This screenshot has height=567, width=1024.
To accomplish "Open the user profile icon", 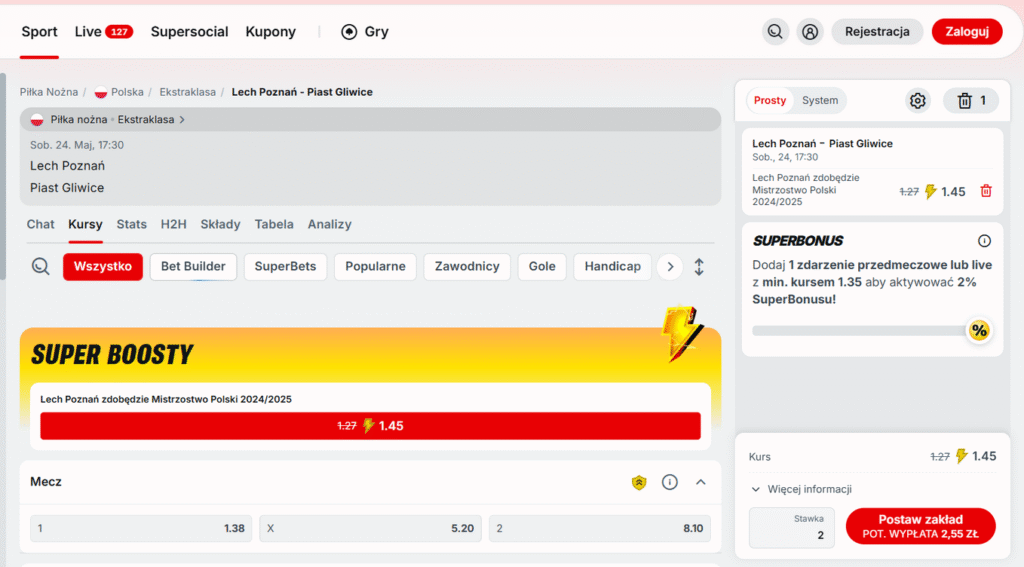I will [x=810, y=31].
